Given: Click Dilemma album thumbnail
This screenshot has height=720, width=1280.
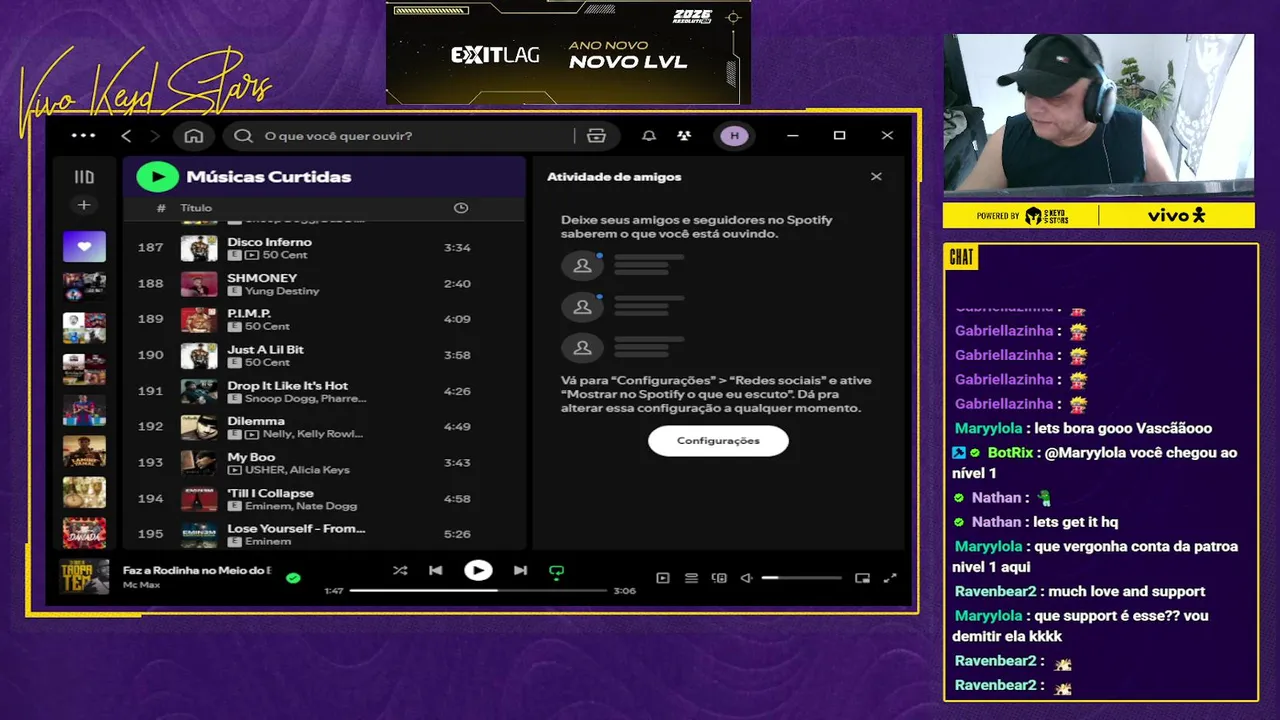Looking at the screenshot, I should click(x=199, y=427).
